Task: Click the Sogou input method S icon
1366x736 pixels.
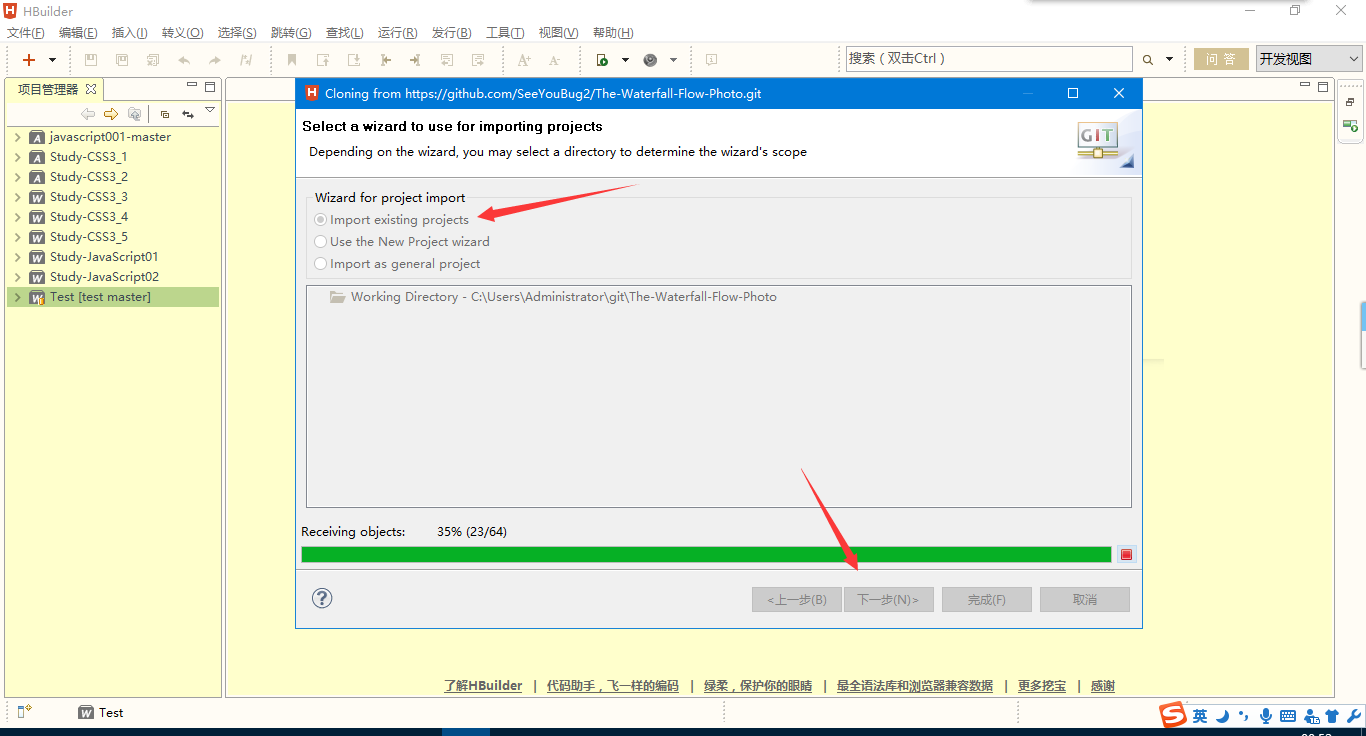Action: point(1172,715)
